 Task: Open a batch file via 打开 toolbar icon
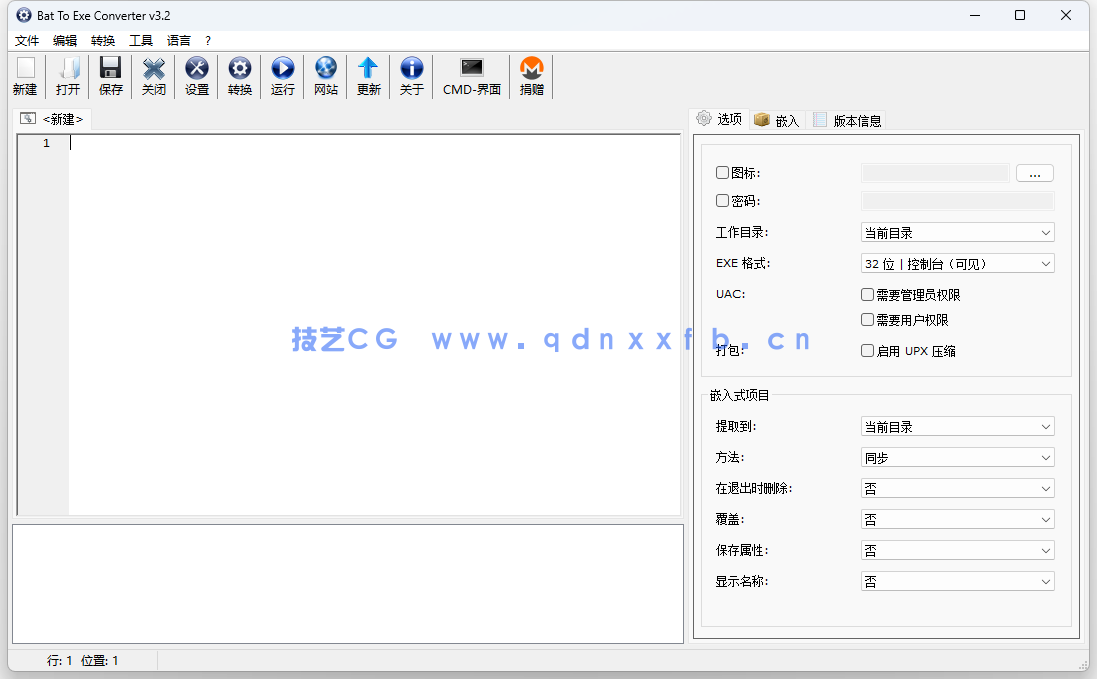(x=67, y=76)
